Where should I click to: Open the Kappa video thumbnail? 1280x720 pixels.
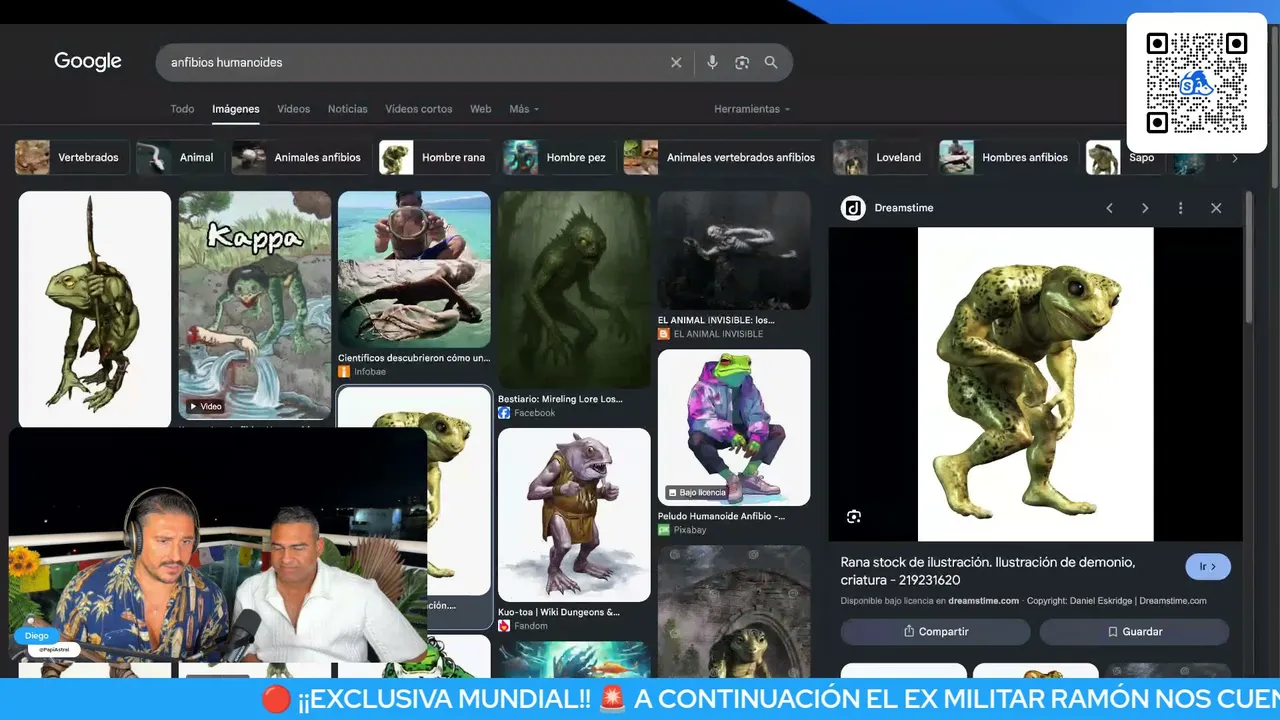tap(255, 305)
